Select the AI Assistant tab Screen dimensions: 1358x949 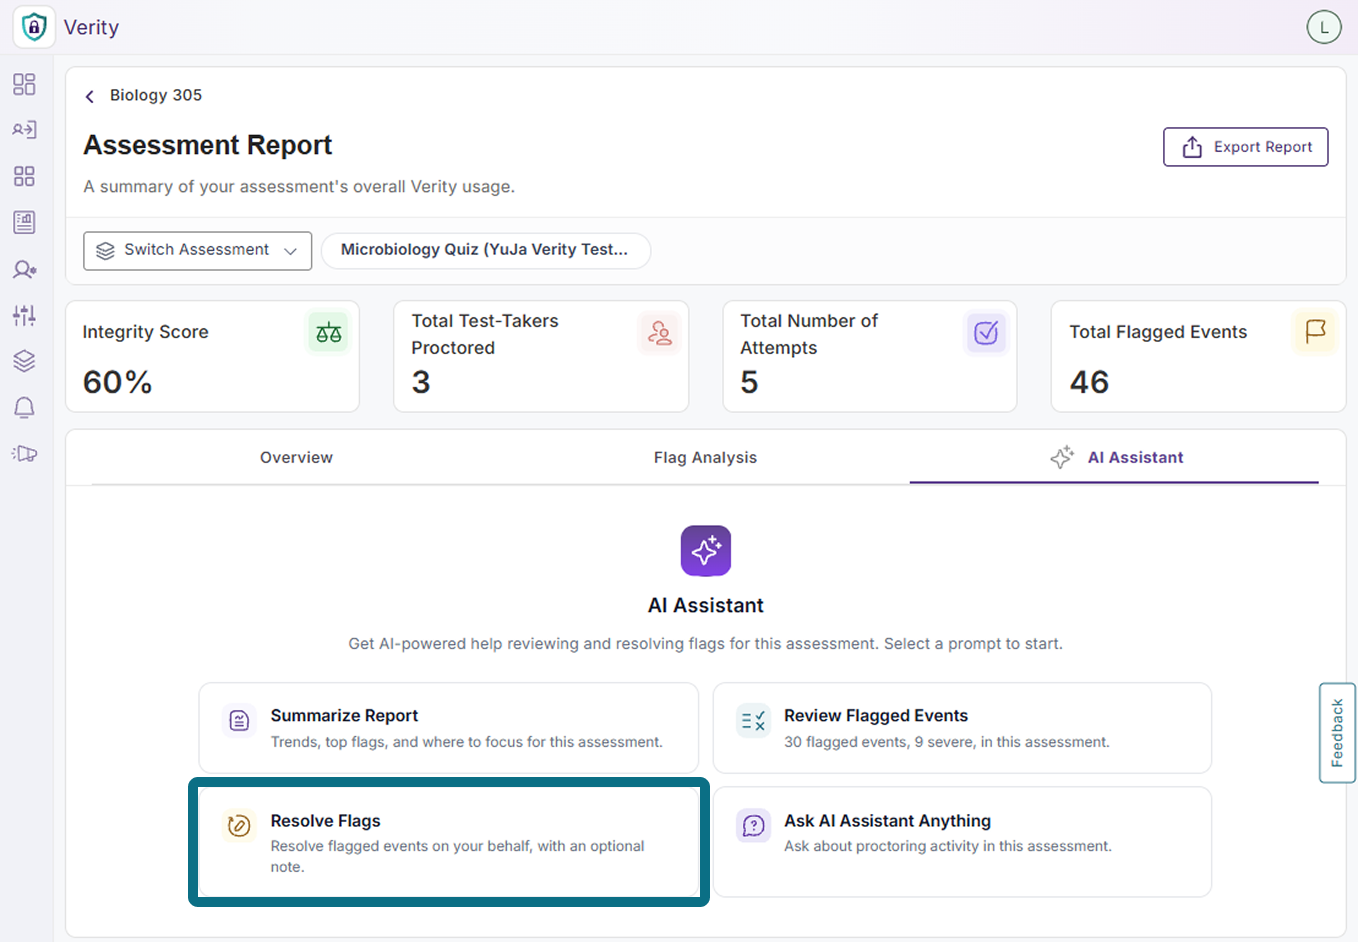(x=1114, y=458)
